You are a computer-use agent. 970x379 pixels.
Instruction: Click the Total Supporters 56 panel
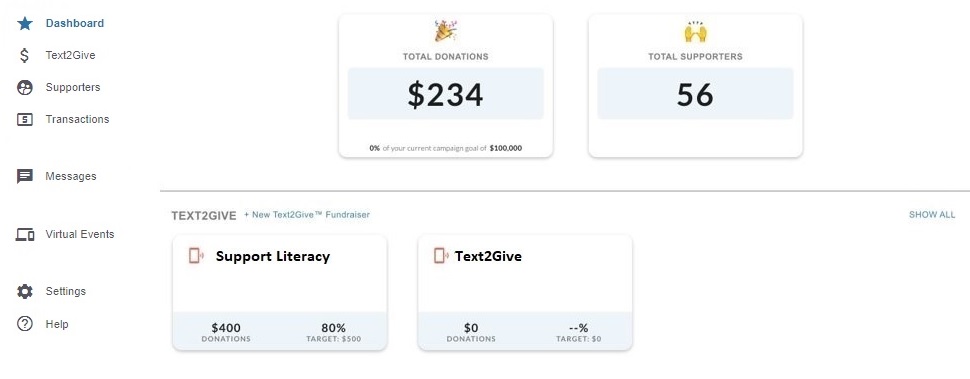coord(695,94)
